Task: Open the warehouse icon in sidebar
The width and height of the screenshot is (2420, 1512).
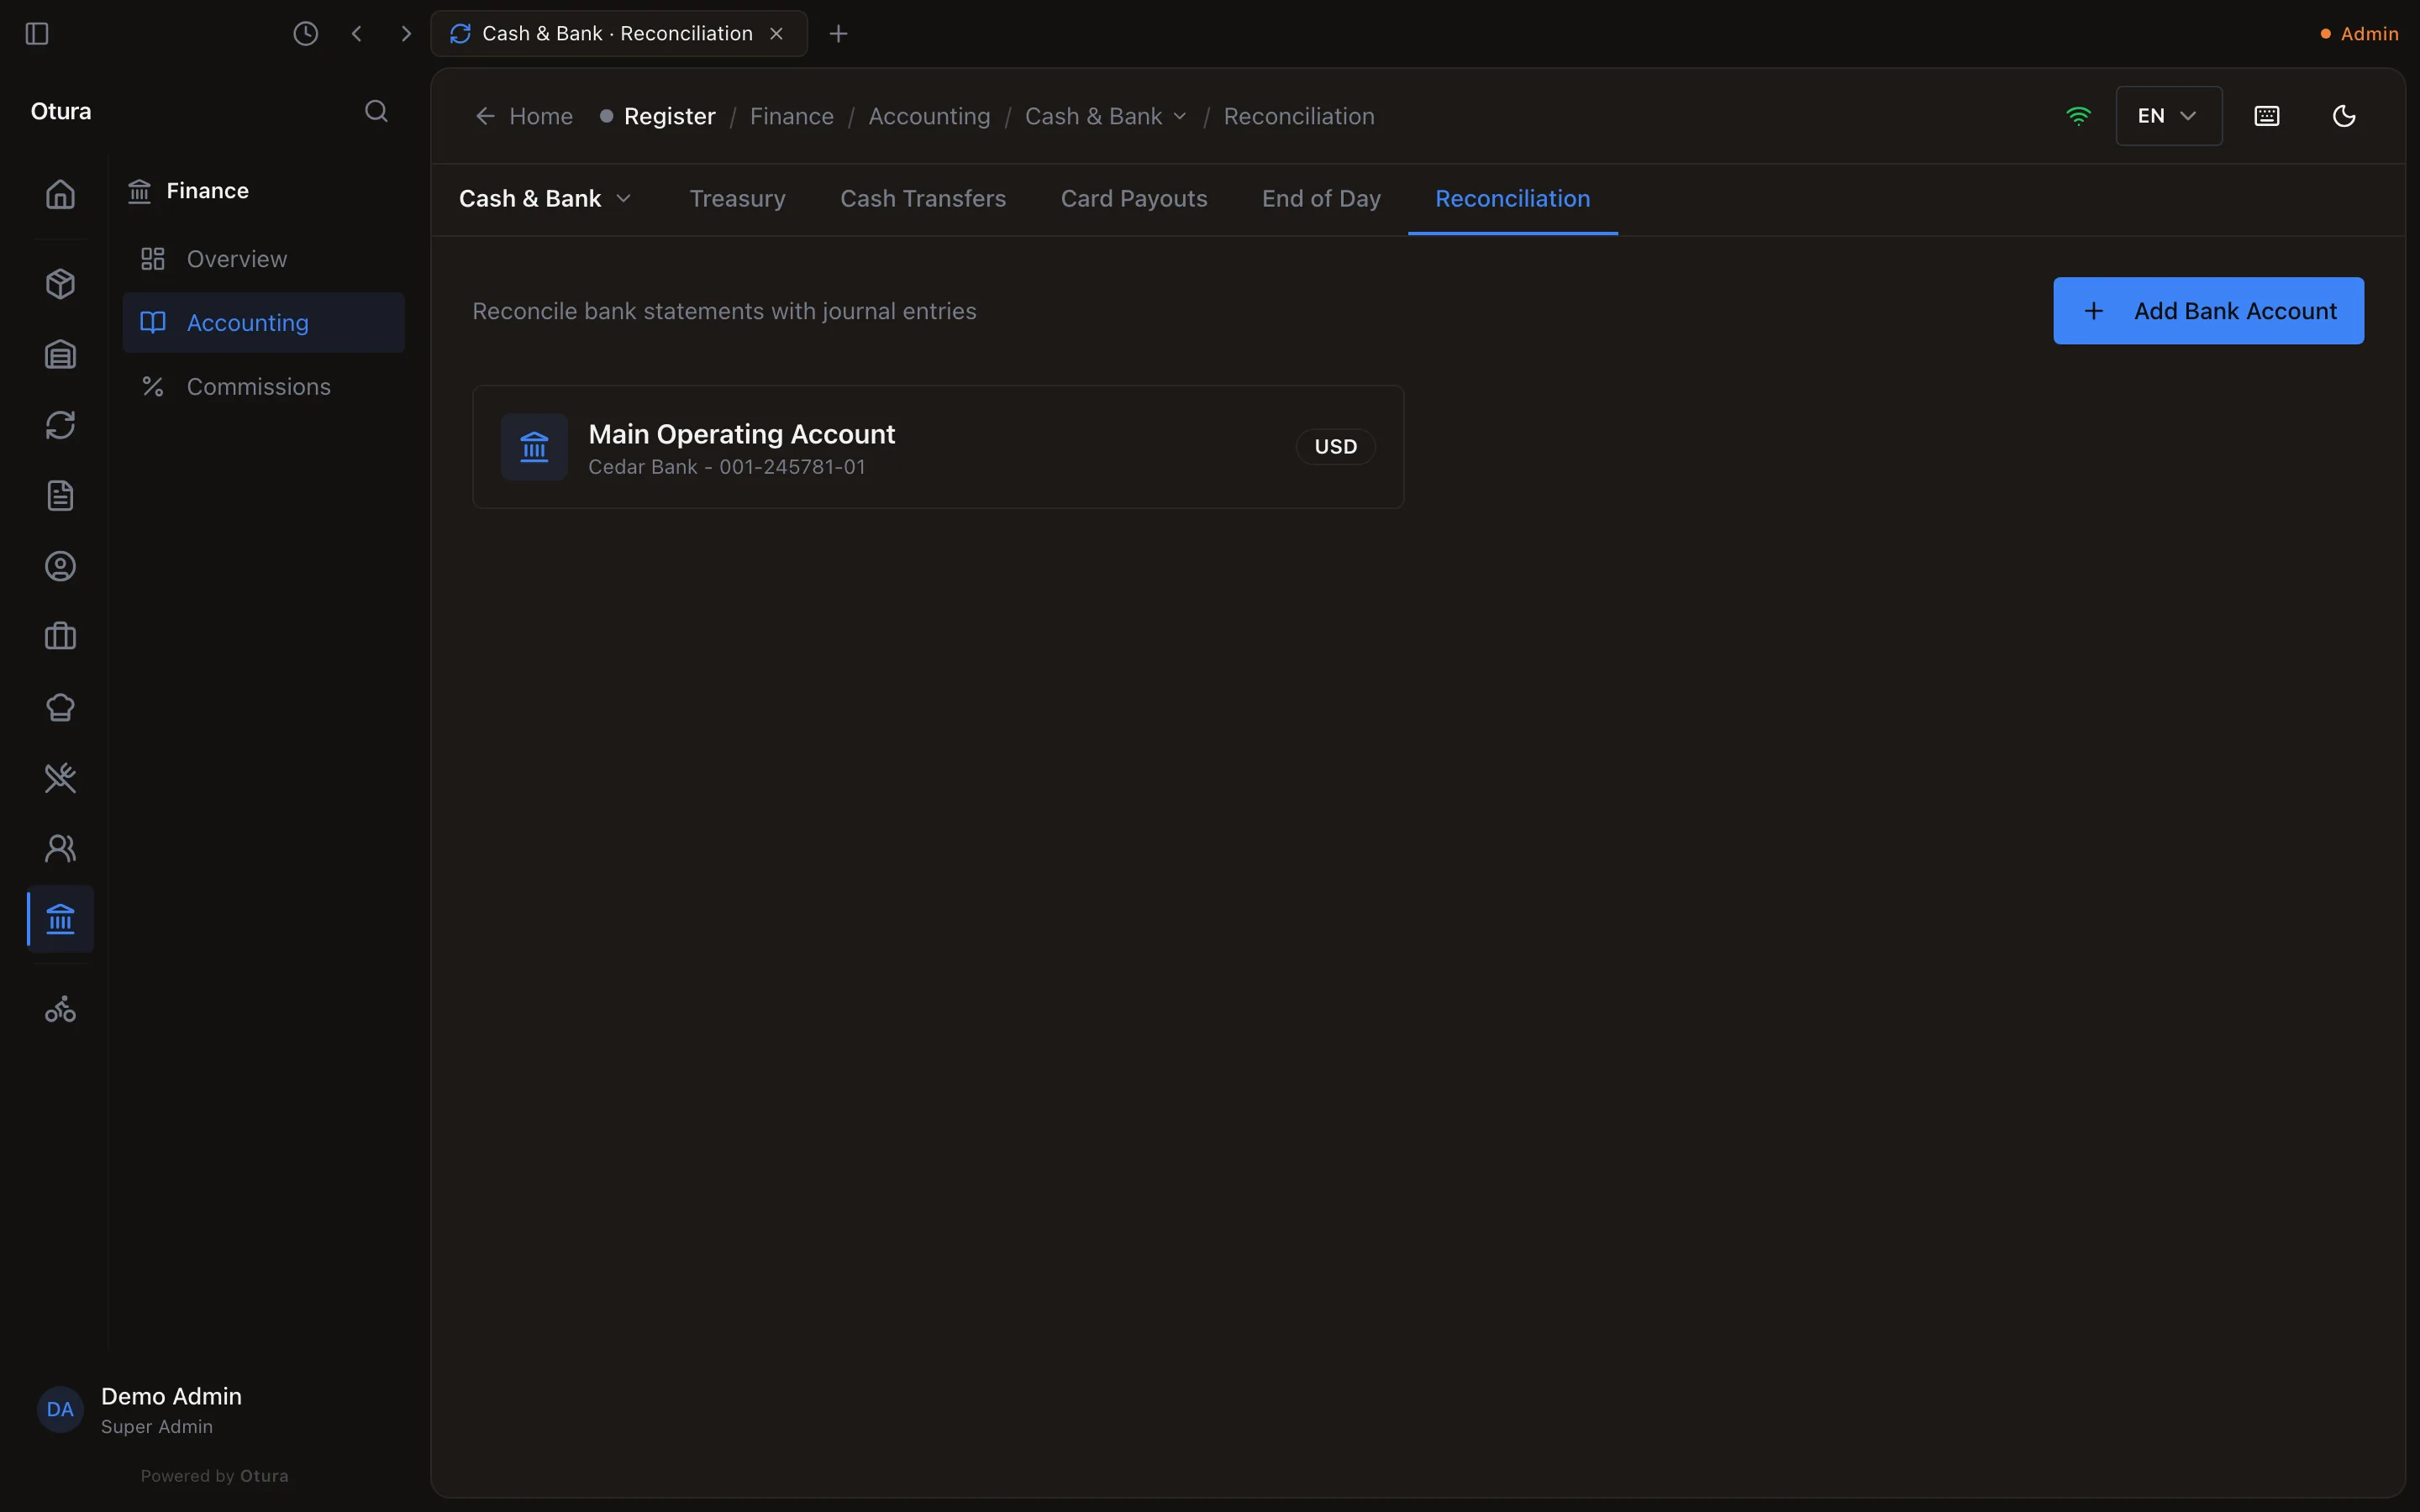Action: pyautogui.click(x=60, y=355)
